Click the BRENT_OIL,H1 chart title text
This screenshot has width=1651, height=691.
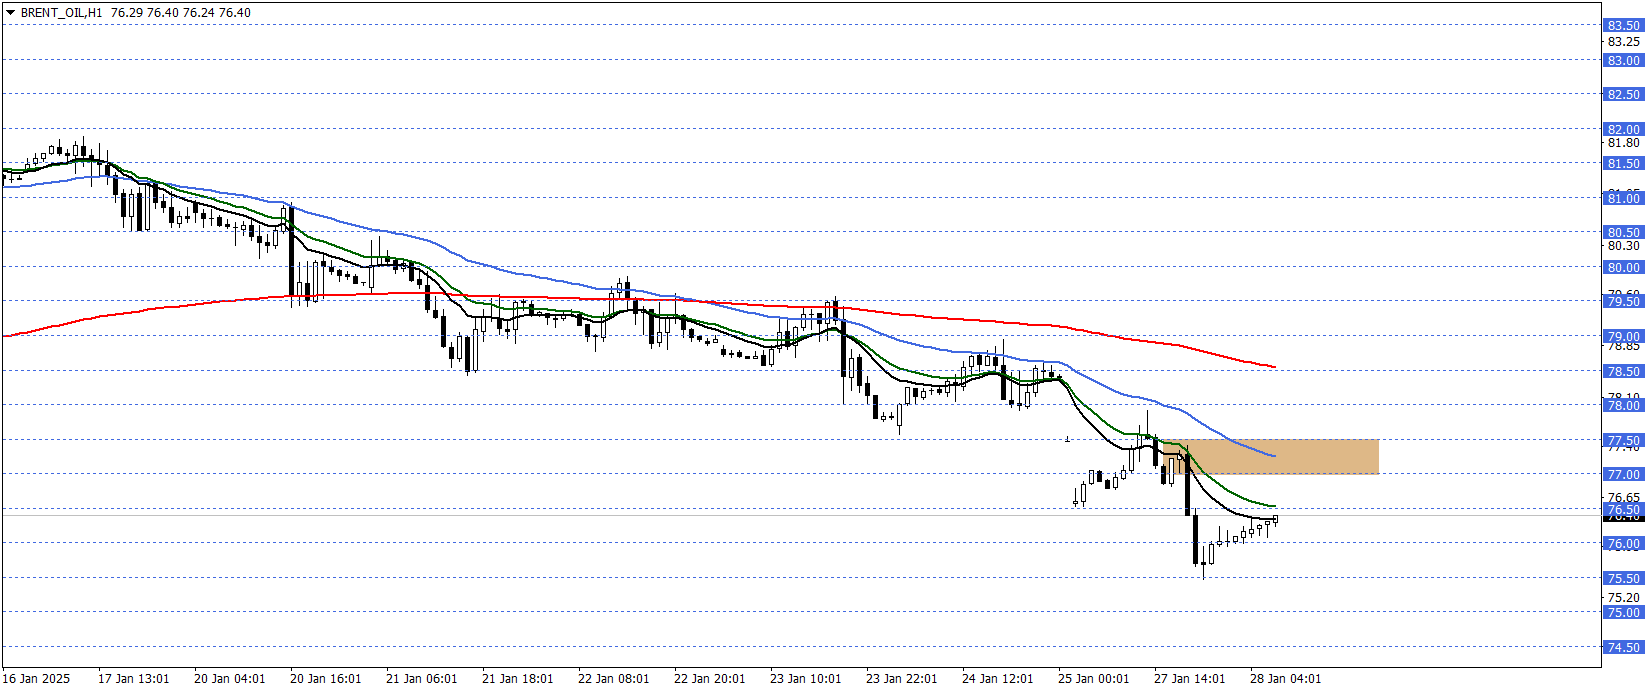[61, 13]
